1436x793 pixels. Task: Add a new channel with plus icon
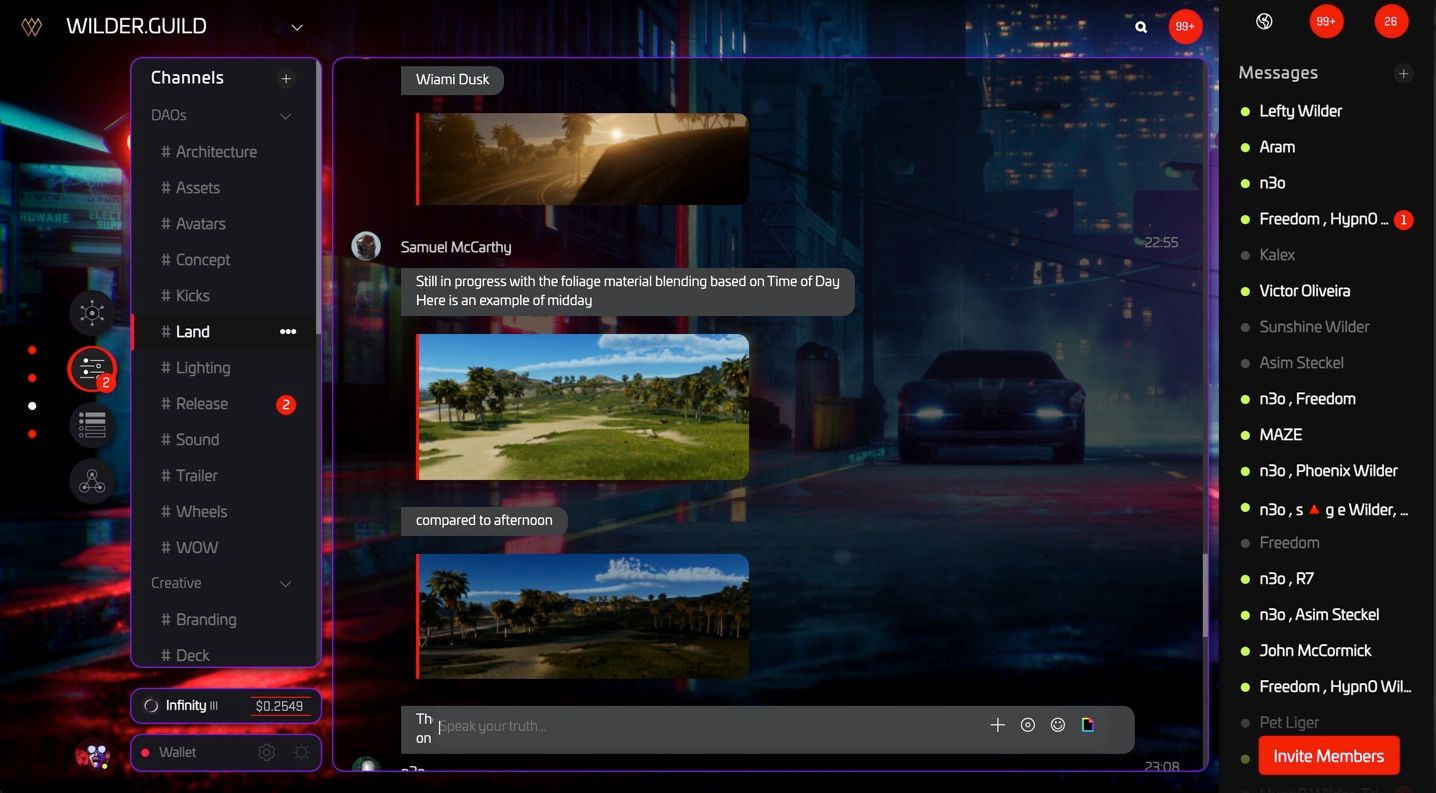[286, 78]
